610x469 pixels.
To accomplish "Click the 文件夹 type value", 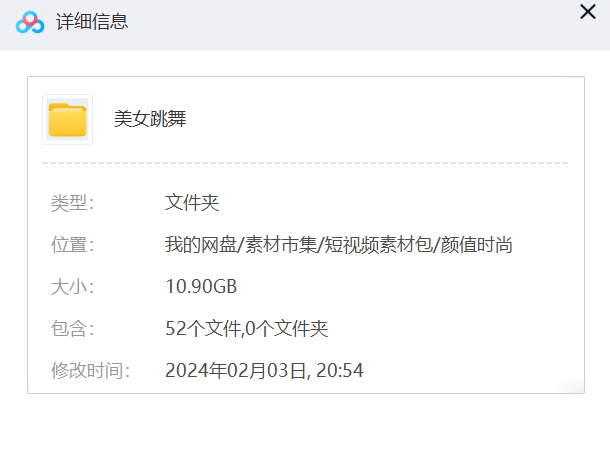I will tap(192, 203).
